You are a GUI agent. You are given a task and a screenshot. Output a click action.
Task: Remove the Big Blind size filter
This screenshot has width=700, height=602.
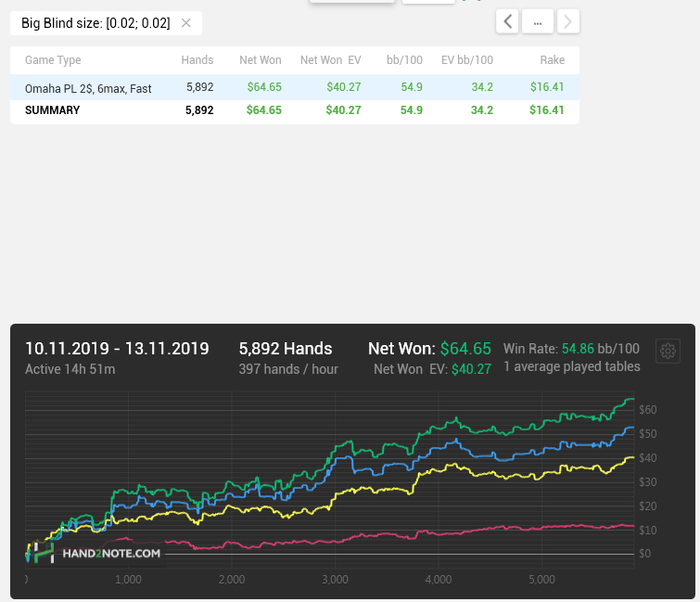click(186, 23)
